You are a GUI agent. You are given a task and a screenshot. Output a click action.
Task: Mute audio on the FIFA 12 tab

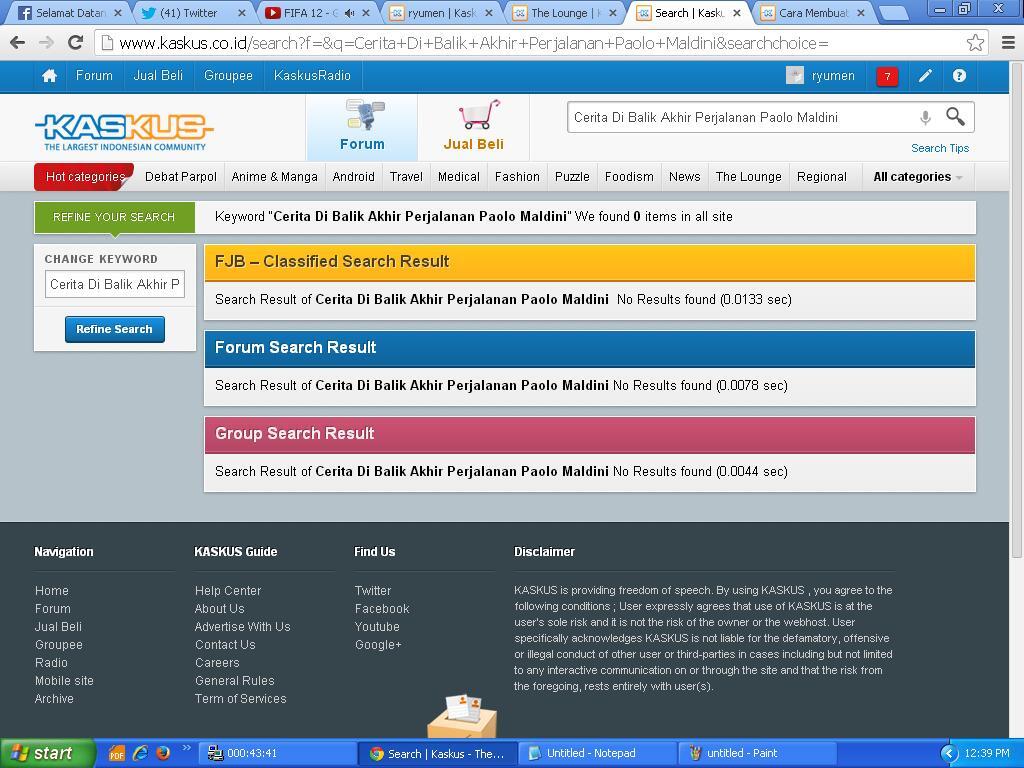click(349, 13)
